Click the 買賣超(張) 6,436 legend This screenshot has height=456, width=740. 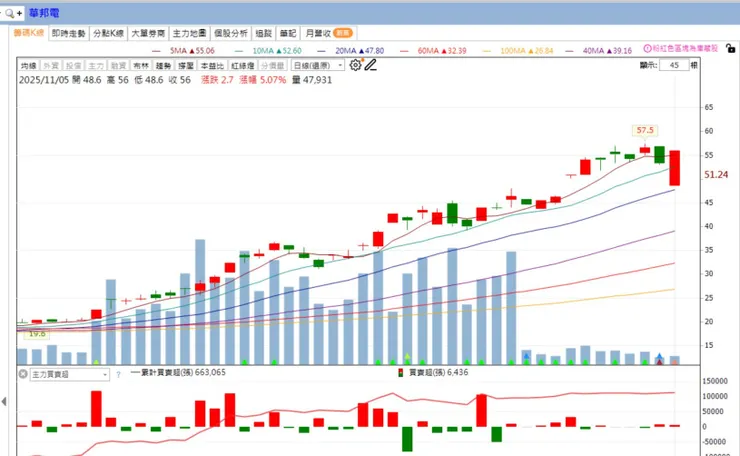click(x=438, y=372)
